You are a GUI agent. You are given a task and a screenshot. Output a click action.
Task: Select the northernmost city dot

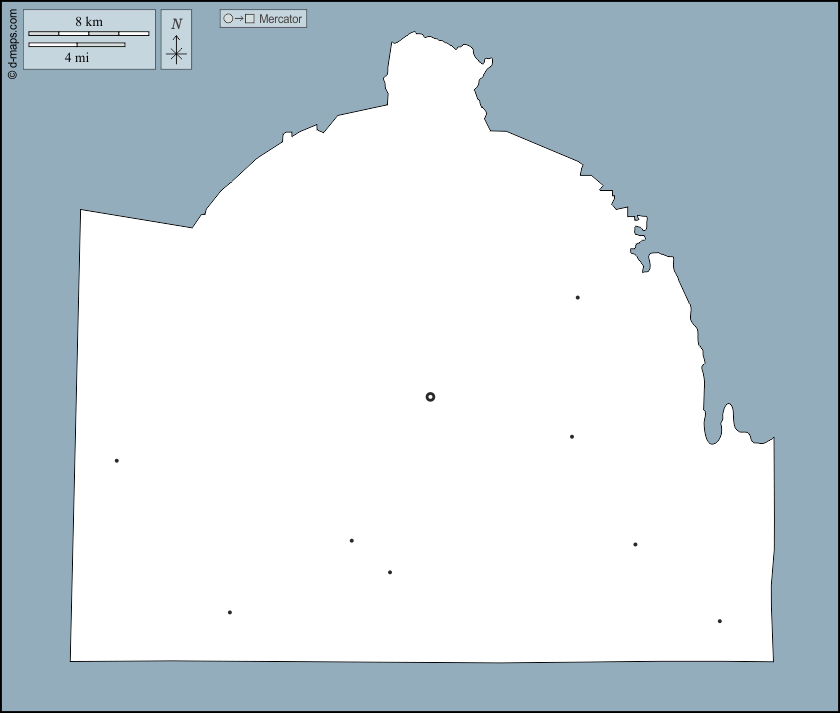pos(577,297)
